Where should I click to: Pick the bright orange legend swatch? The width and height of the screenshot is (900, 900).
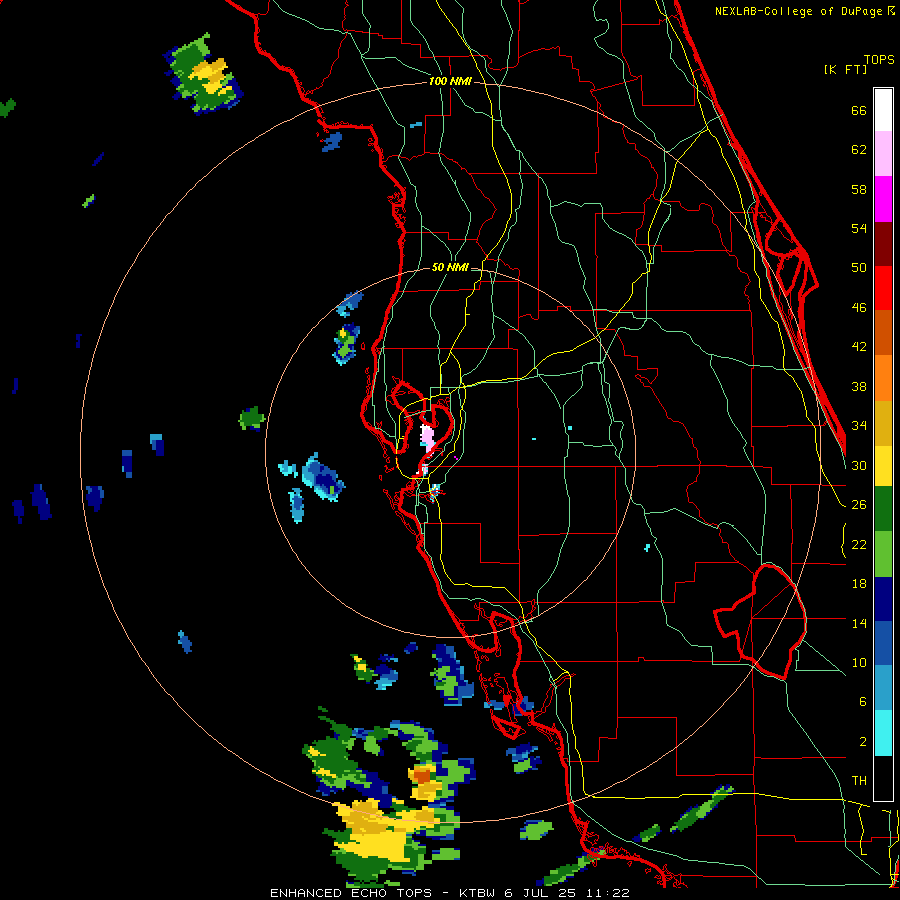(883, 378)
